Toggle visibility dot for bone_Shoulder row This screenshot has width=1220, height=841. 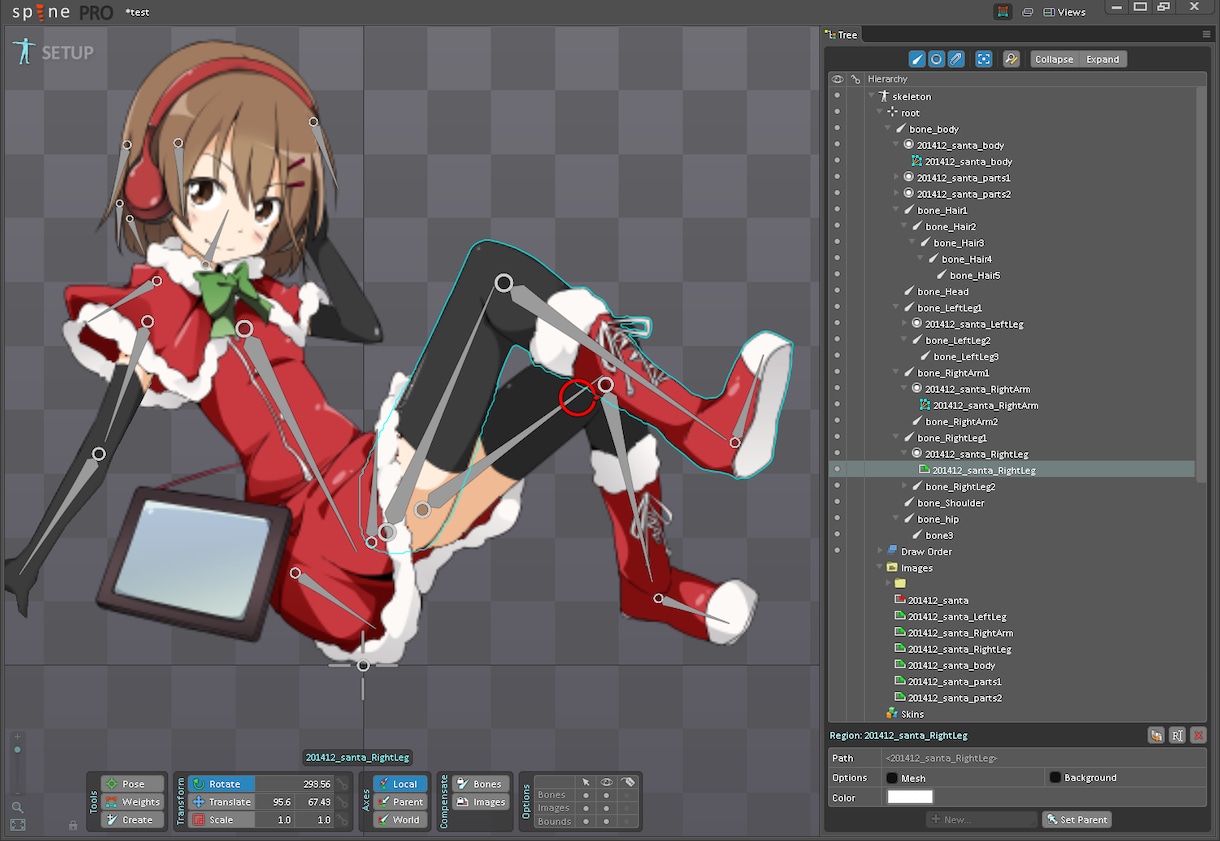point(837,503)
